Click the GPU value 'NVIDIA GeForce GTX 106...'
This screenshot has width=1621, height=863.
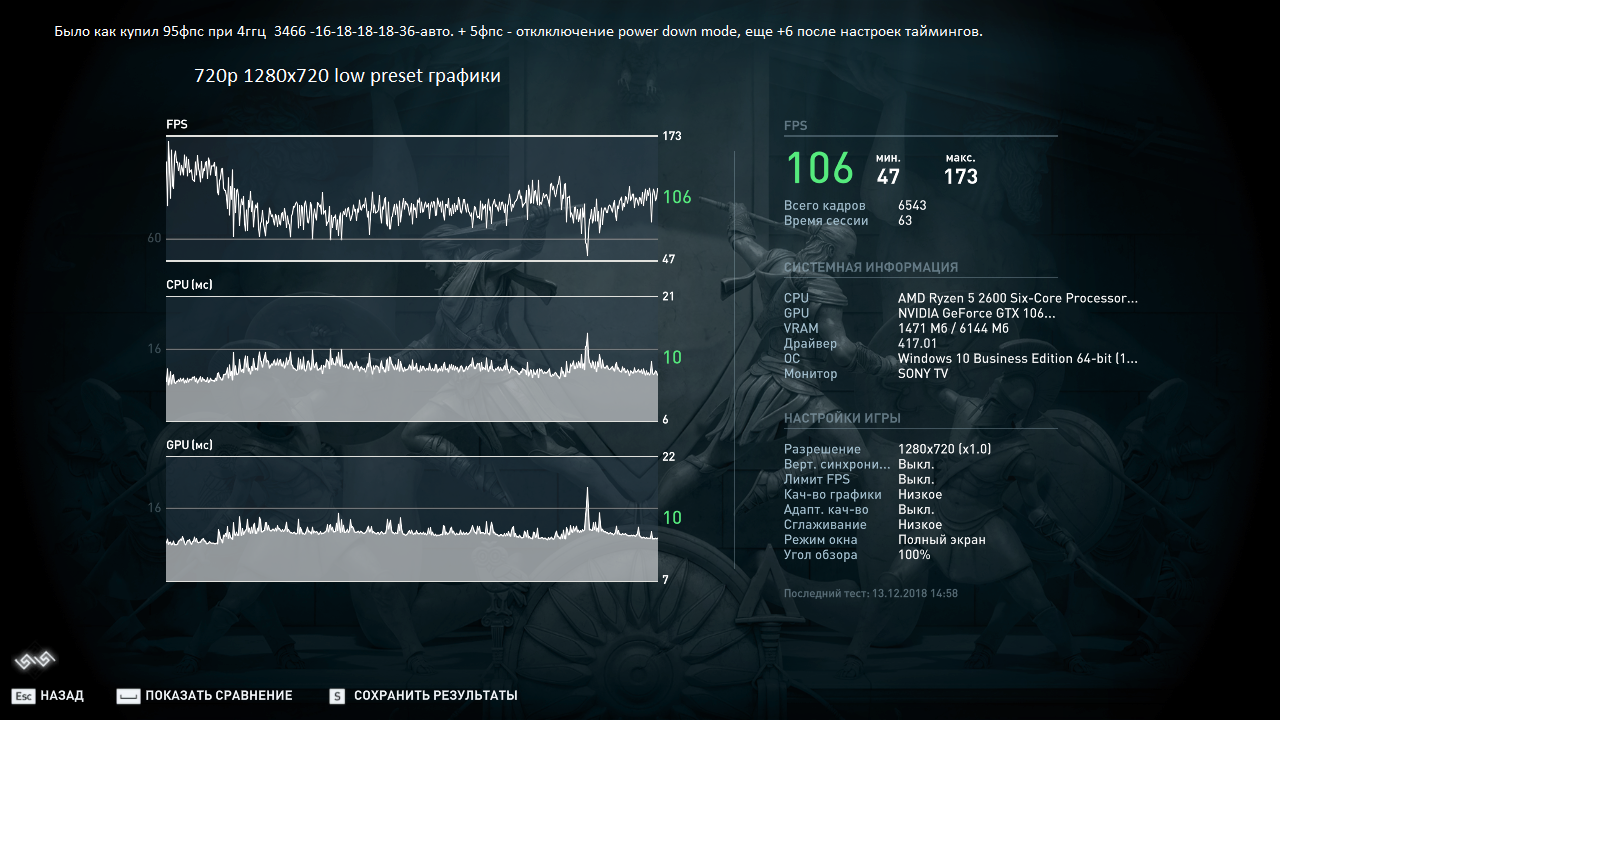pos(977,313)
